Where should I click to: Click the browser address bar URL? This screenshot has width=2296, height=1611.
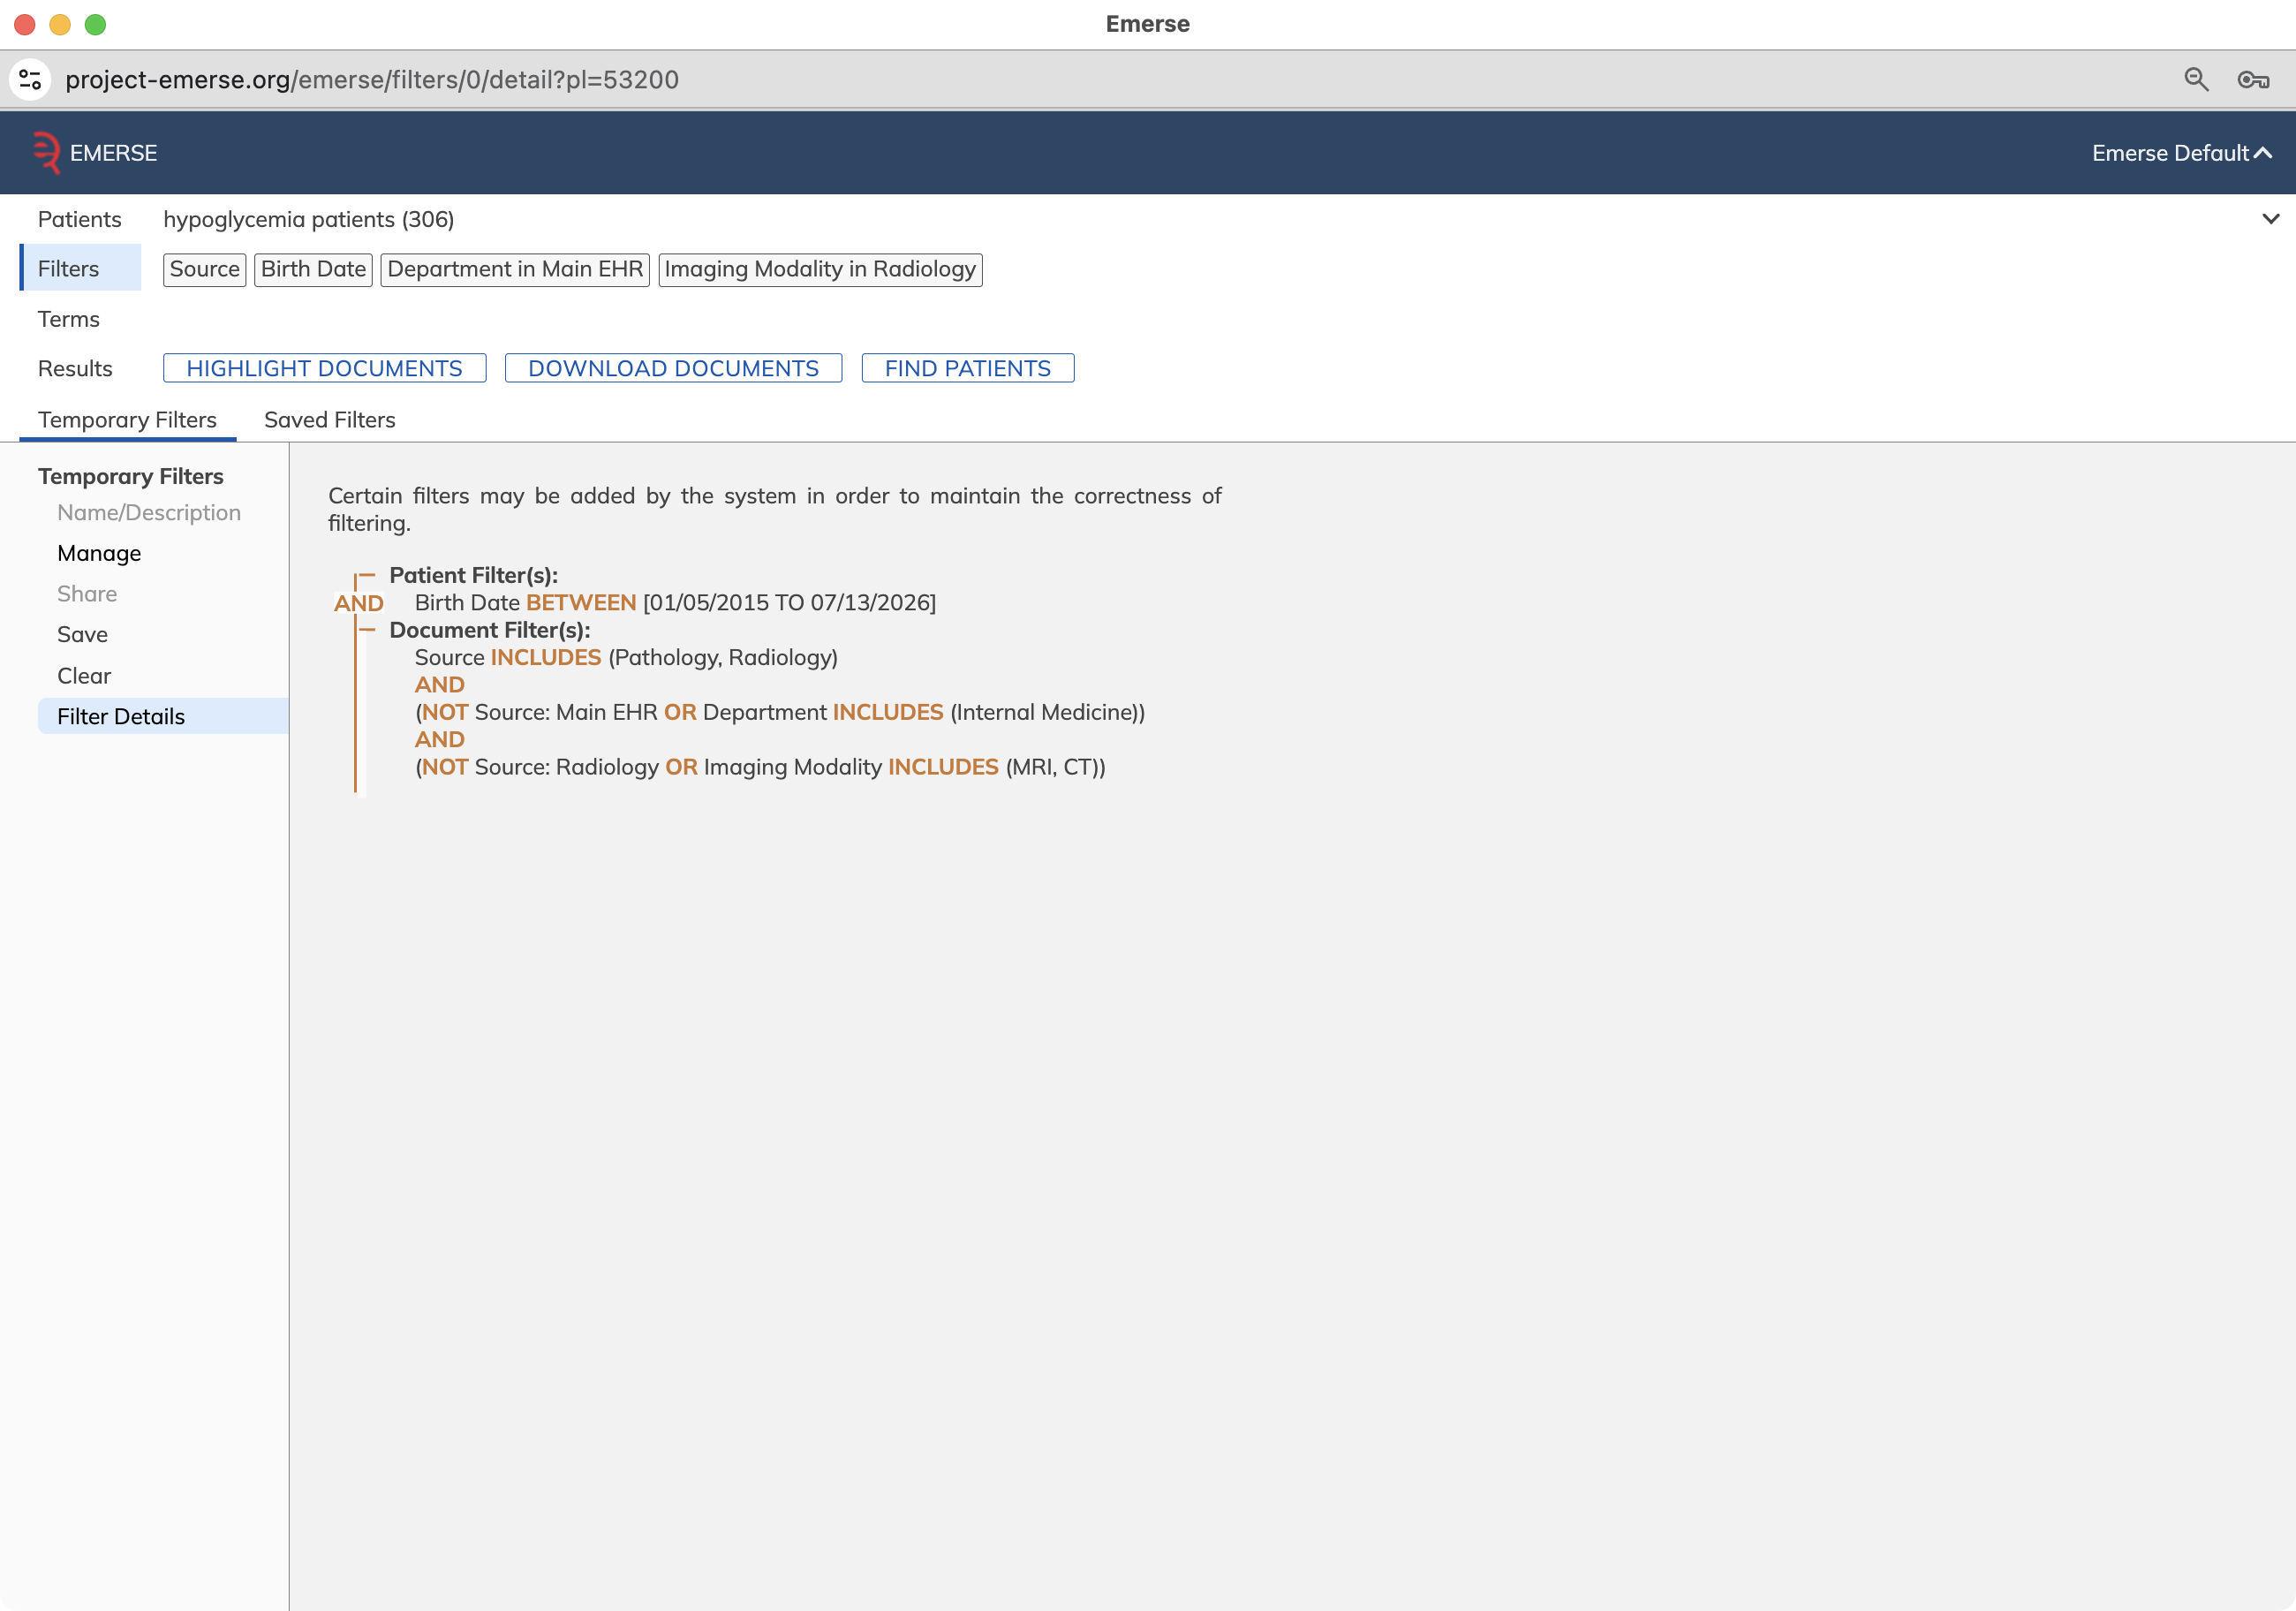[x=372, y=79]
